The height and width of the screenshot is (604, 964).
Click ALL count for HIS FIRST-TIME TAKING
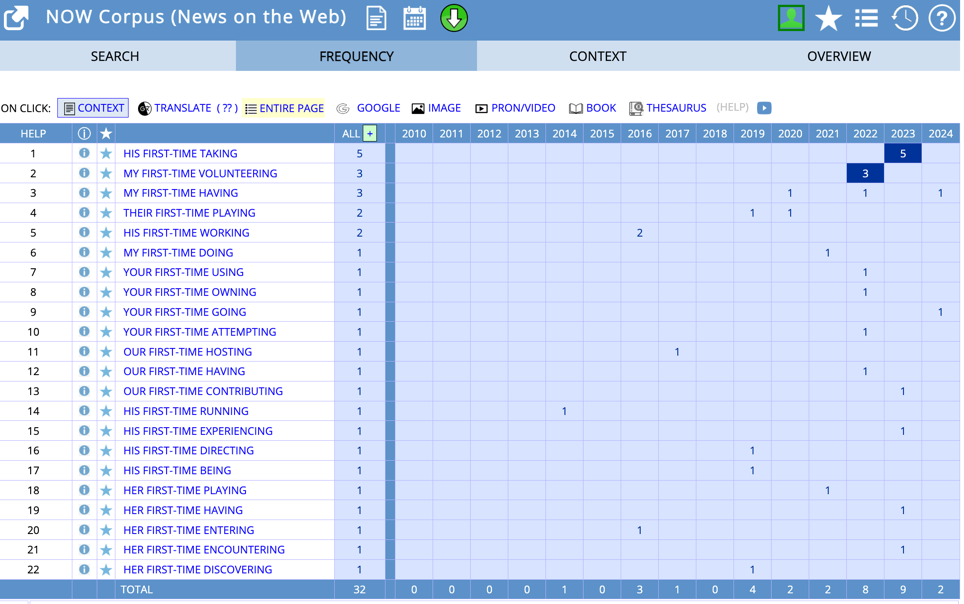click(x=360, y=153)
